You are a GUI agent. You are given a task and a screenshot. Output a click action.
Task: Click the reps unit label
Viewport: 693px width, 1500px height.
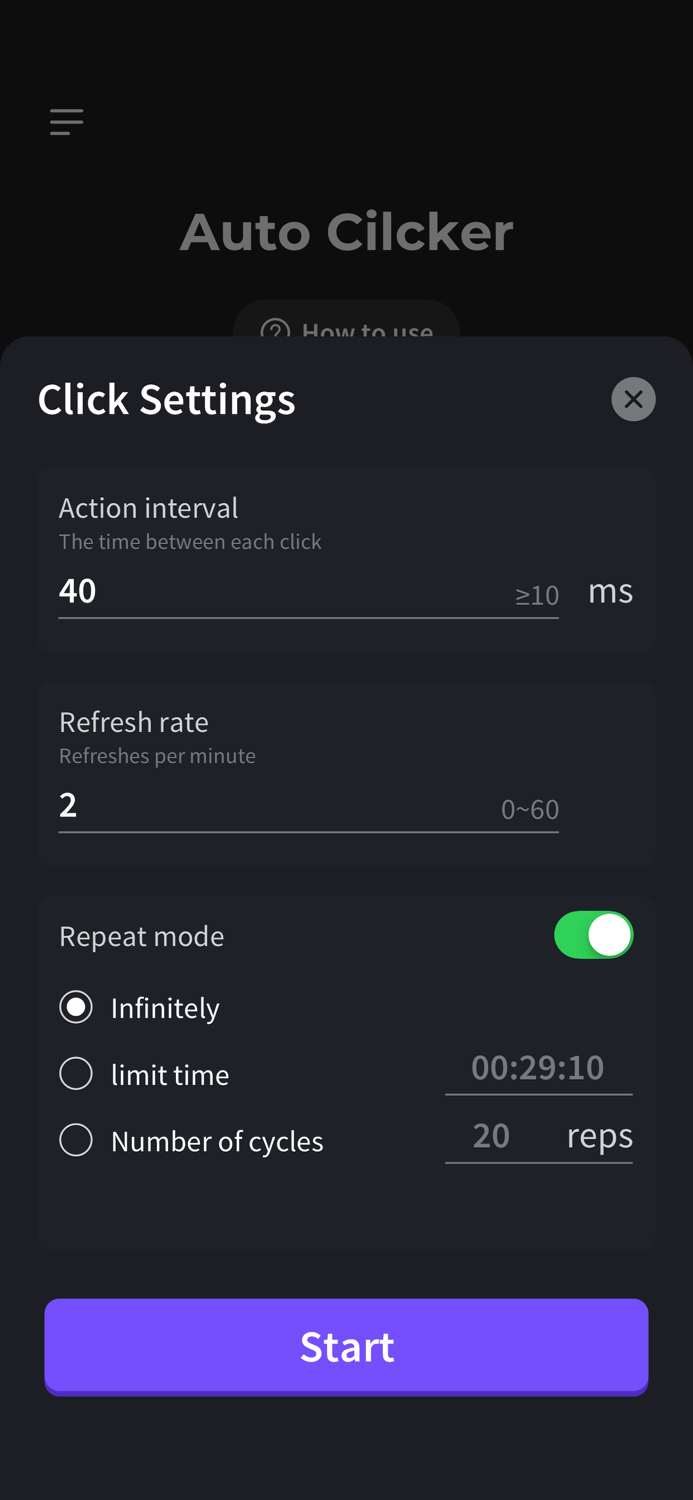pyautogui.click(x=599, y=1135)
